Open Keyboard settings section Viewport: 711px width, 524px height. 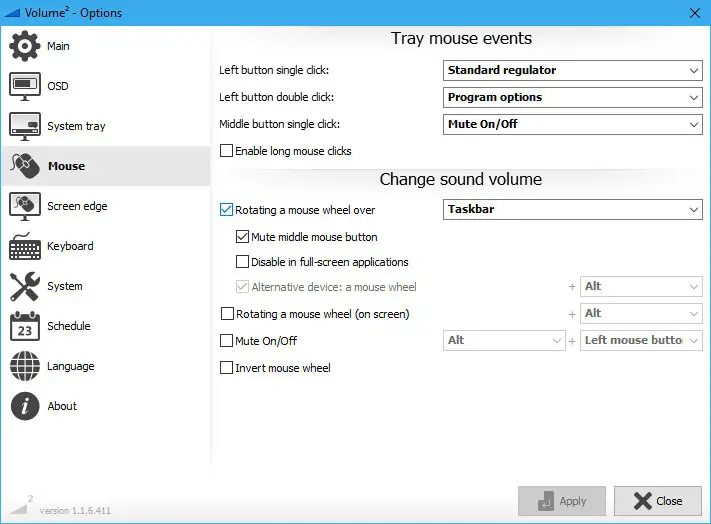click(x=106, y=246)
